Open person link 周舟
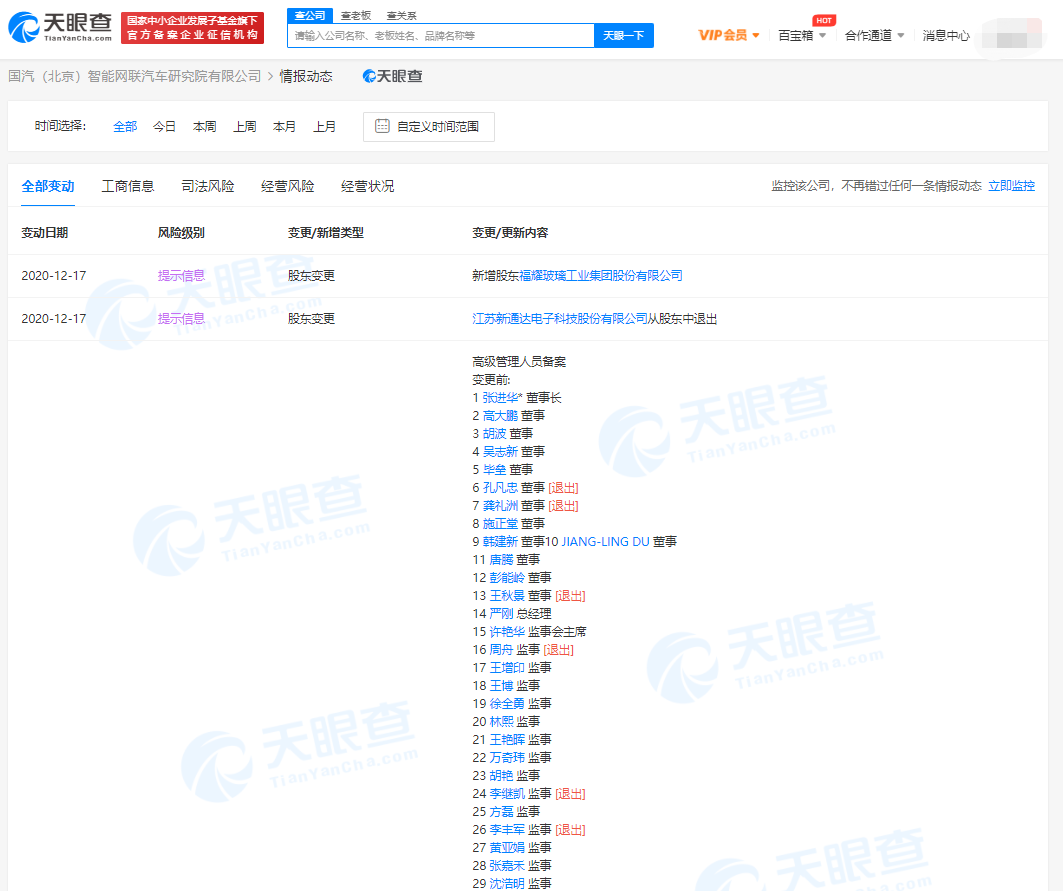 tap(502, 650)
